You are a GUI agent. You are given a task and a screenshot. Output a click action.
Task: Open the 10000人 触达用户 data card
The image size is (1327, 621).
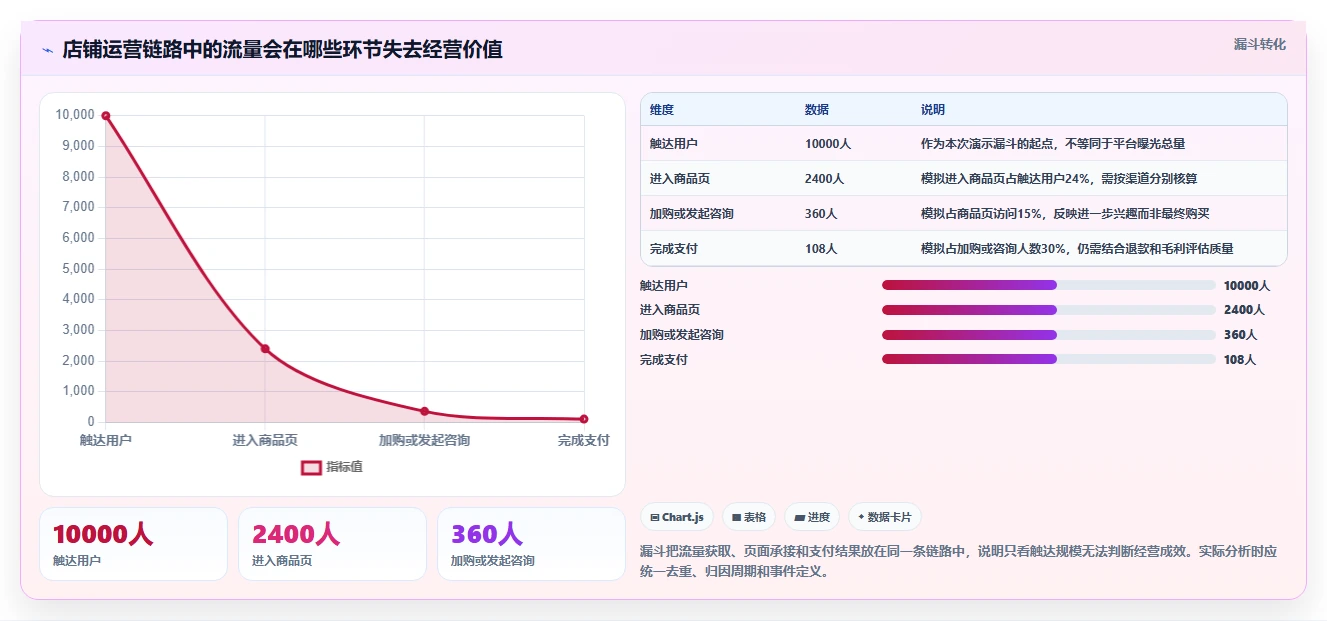click(134, 544)
